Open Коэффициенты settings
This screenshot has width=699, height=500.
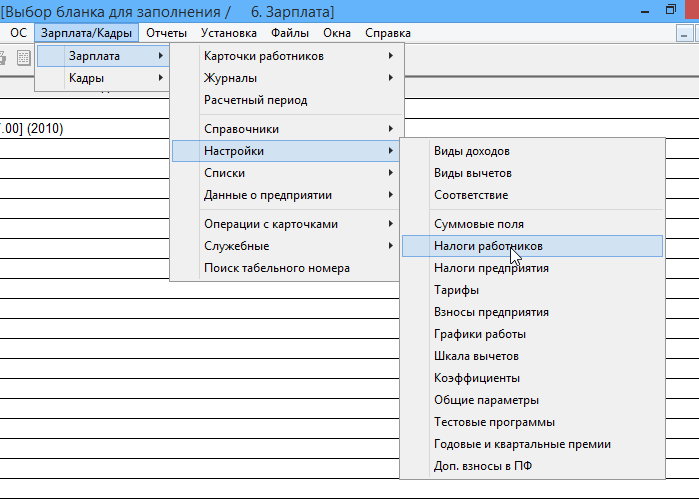[x=532, y=378]
